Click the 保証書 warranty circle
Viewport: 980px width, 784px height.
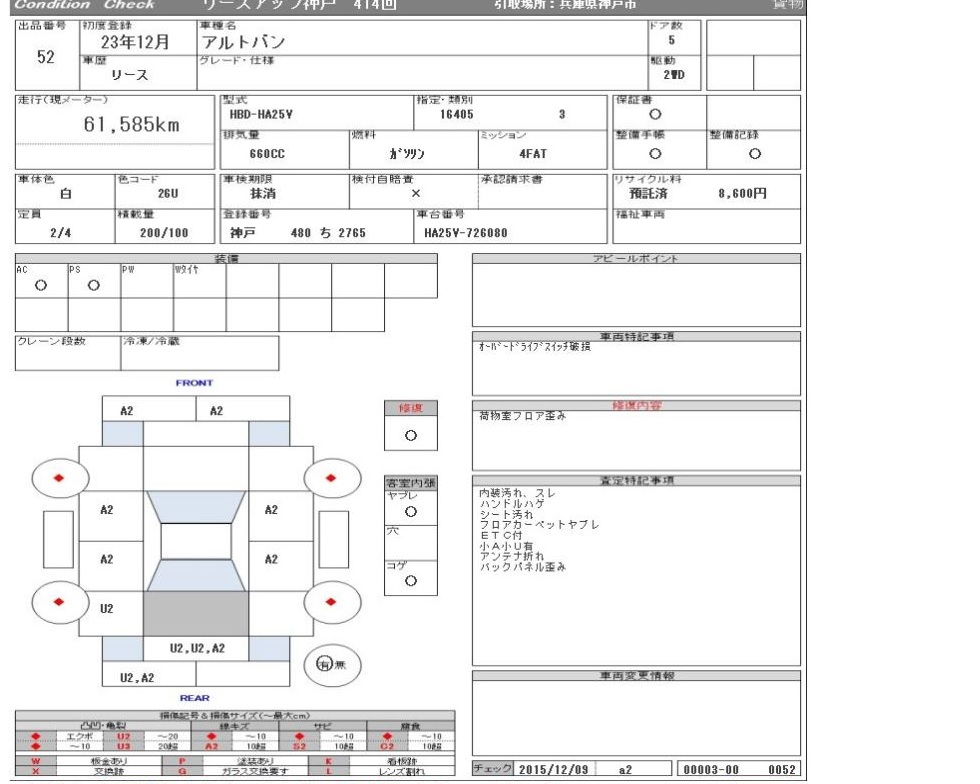[655, 115]
